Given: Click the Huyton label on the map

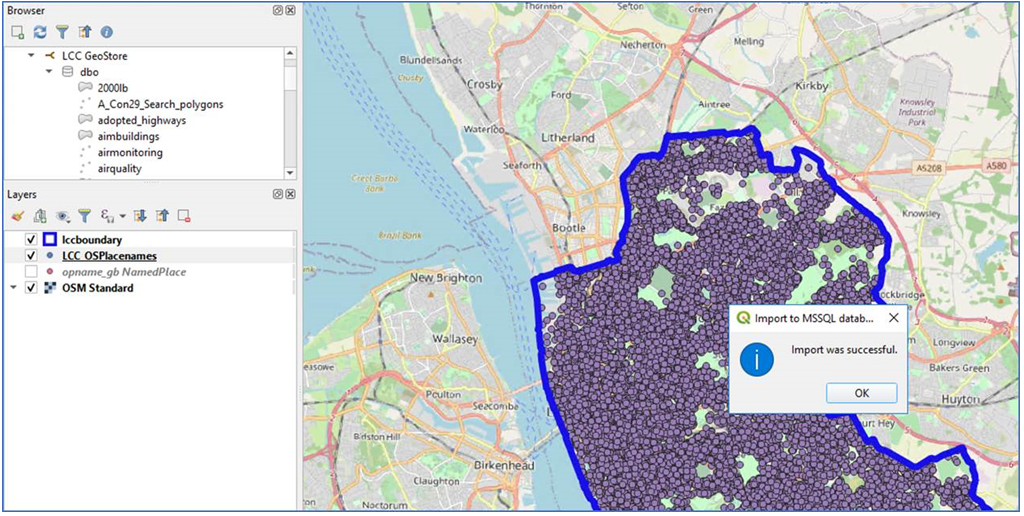Looking at the screenshot, I should point(960,398).
